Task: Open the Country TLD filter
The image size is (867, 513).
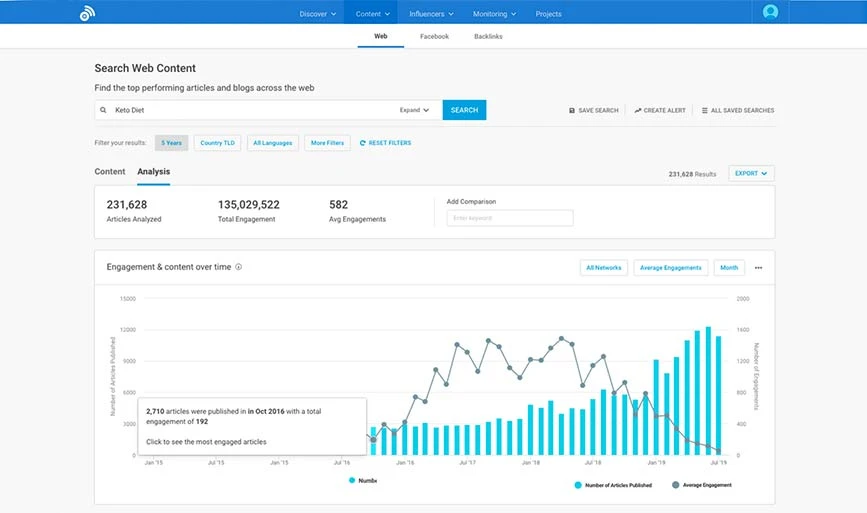Action: click(x=217, y=143)
